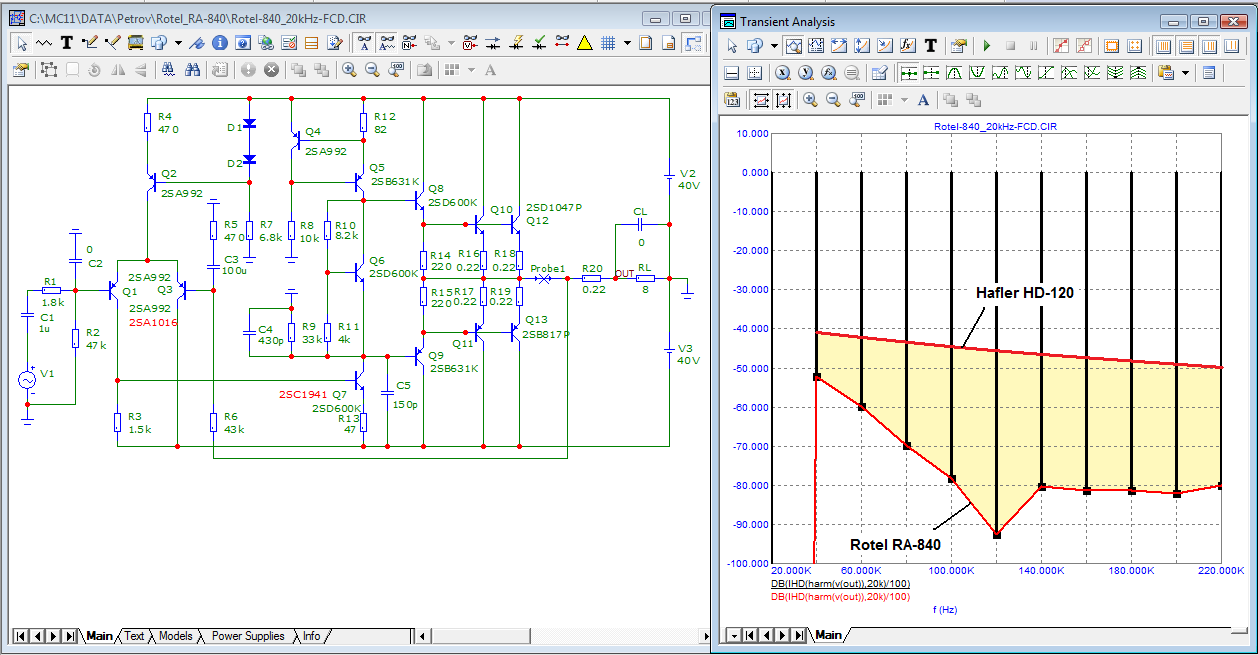
Task: Switch to the Power Supplies tab
Action: tap(248, 636)
